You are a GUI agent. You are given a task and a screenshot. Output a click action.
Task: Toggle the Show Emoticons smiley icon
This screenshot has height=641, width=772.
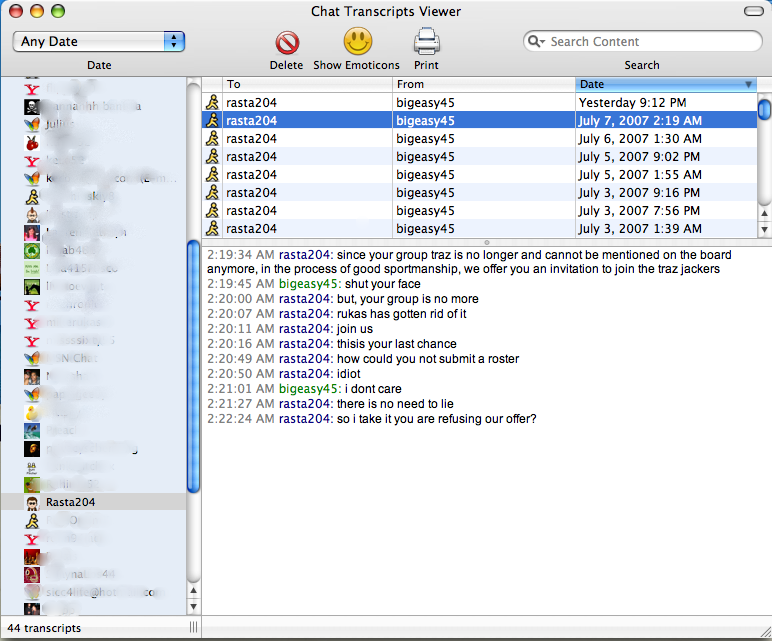pos(357,42)
